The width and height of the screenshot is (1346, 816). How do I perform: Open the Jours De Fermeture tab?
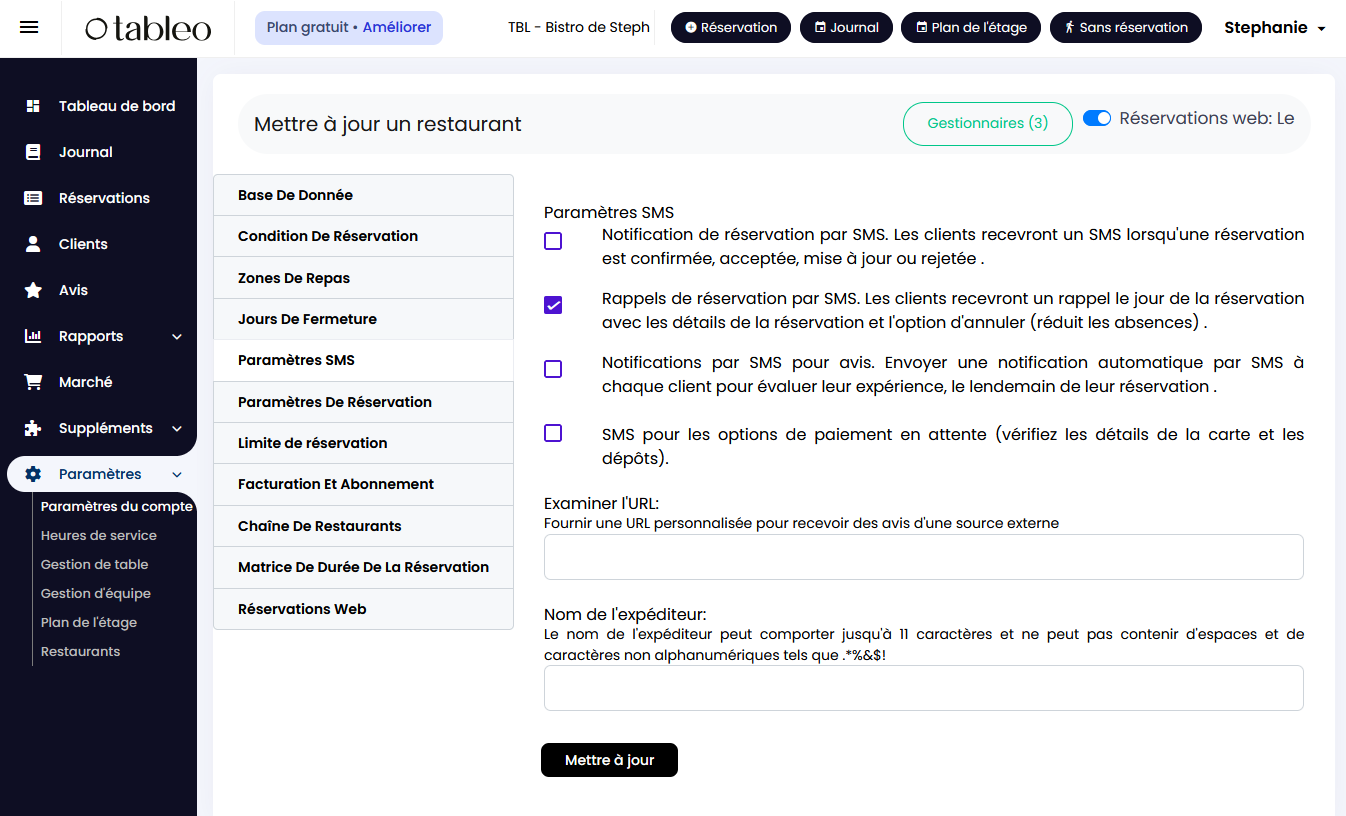[x=363, y=319]
